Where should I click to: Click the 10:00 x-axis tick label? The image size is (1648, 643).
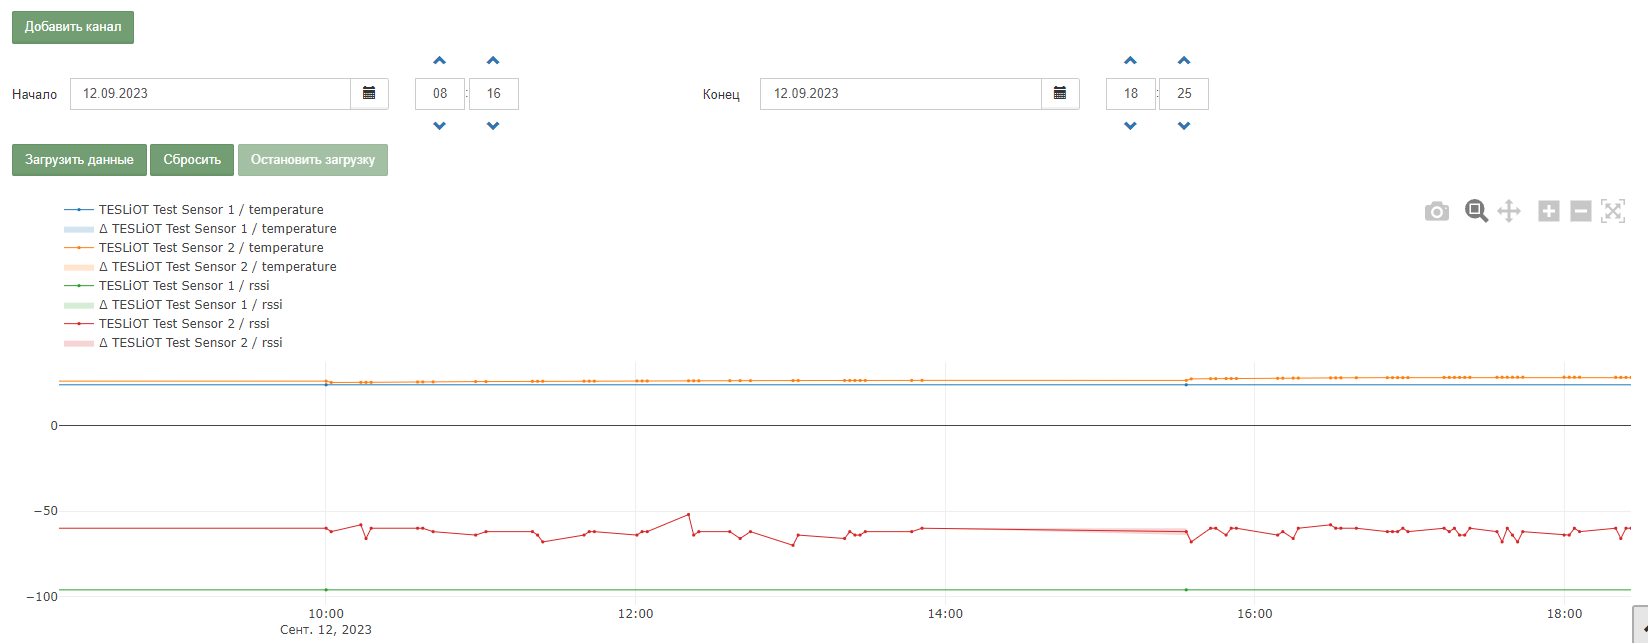[x=326, y=614]
